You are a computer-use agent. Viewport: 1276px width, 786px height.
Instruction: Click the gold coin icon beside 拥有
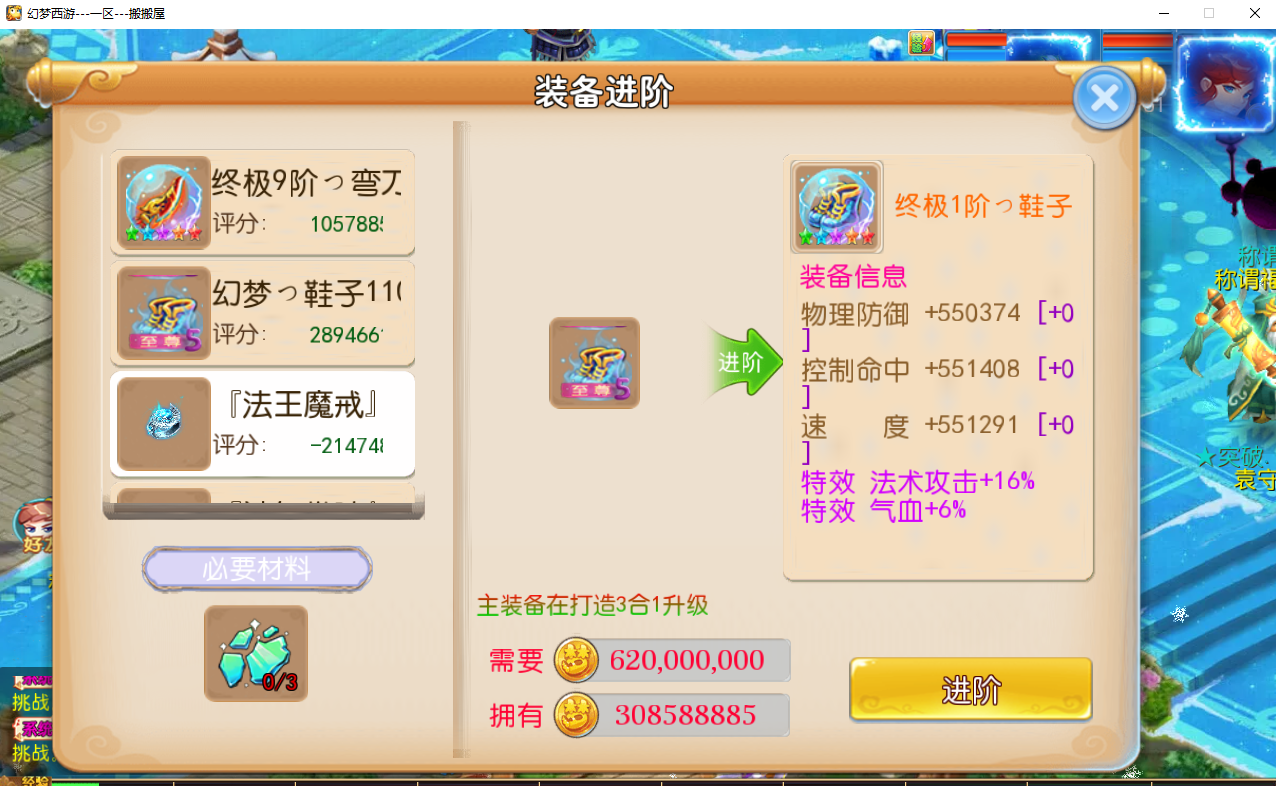pyautogui.click(x=576, y=715)
